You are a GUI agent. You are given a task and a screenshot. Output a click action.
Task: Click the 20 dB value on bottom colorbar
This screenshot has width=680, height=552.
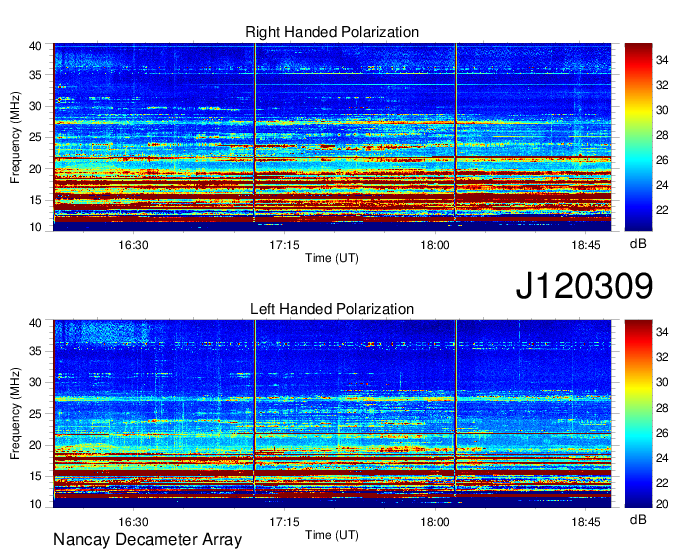click(662, 503)
